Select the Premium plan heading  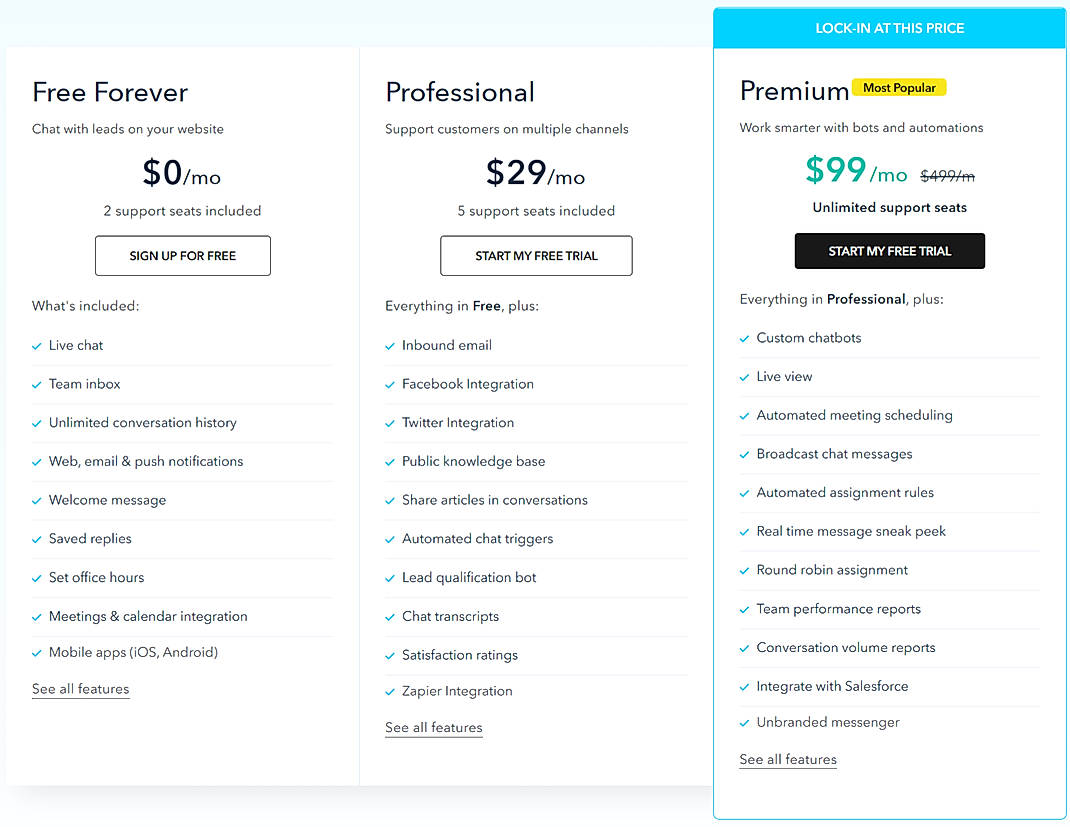(x=794, y=91)
